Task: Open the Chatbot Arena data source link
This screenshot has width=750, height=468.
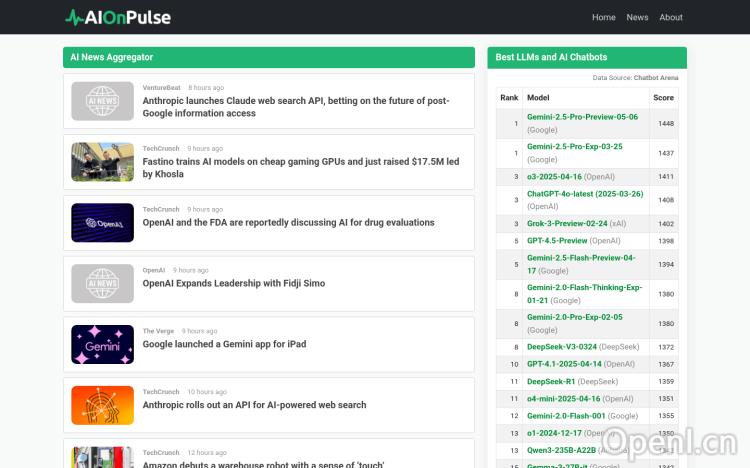Action: (655, 77)
